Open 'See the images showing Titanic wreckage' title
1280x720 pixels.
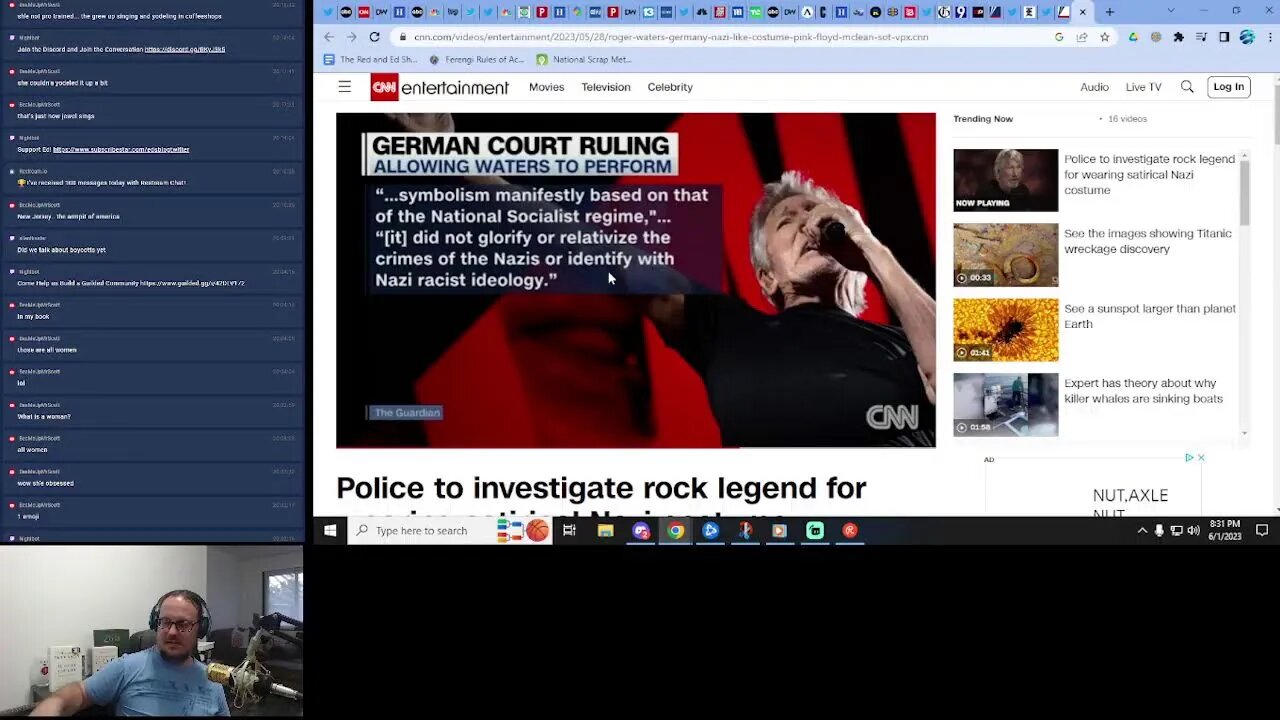[x=1148, y=241]
